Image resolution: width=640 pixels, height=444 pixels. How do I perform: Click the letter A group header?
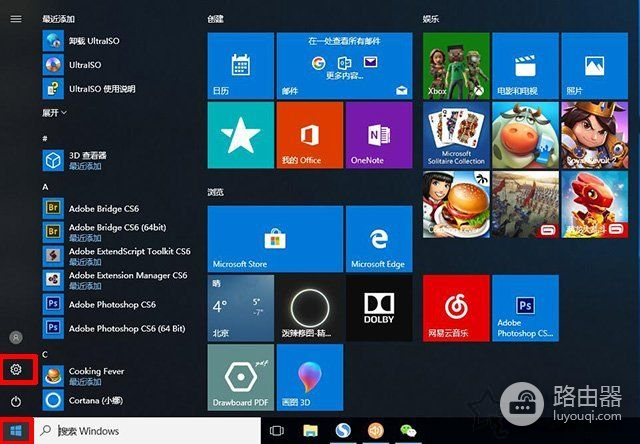tap(45, 187)
